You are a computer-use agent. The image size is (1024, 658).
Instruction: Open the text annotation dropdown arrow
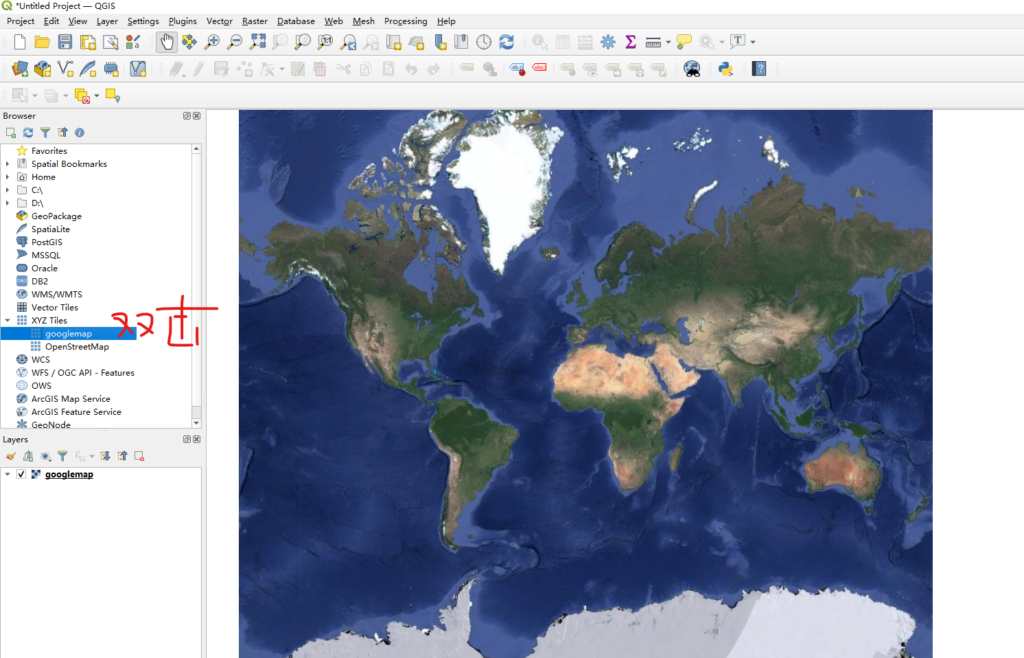(752, 42)
